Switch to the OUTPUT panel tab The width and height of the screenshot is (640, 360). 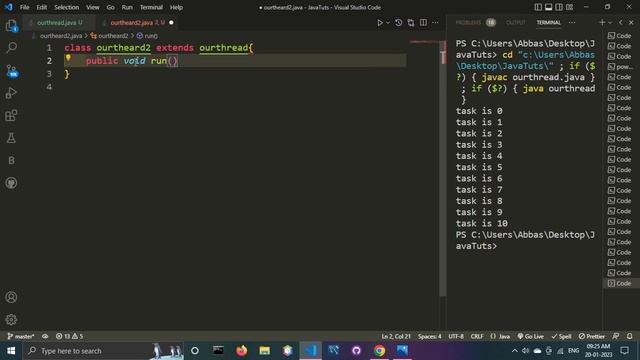516,23
